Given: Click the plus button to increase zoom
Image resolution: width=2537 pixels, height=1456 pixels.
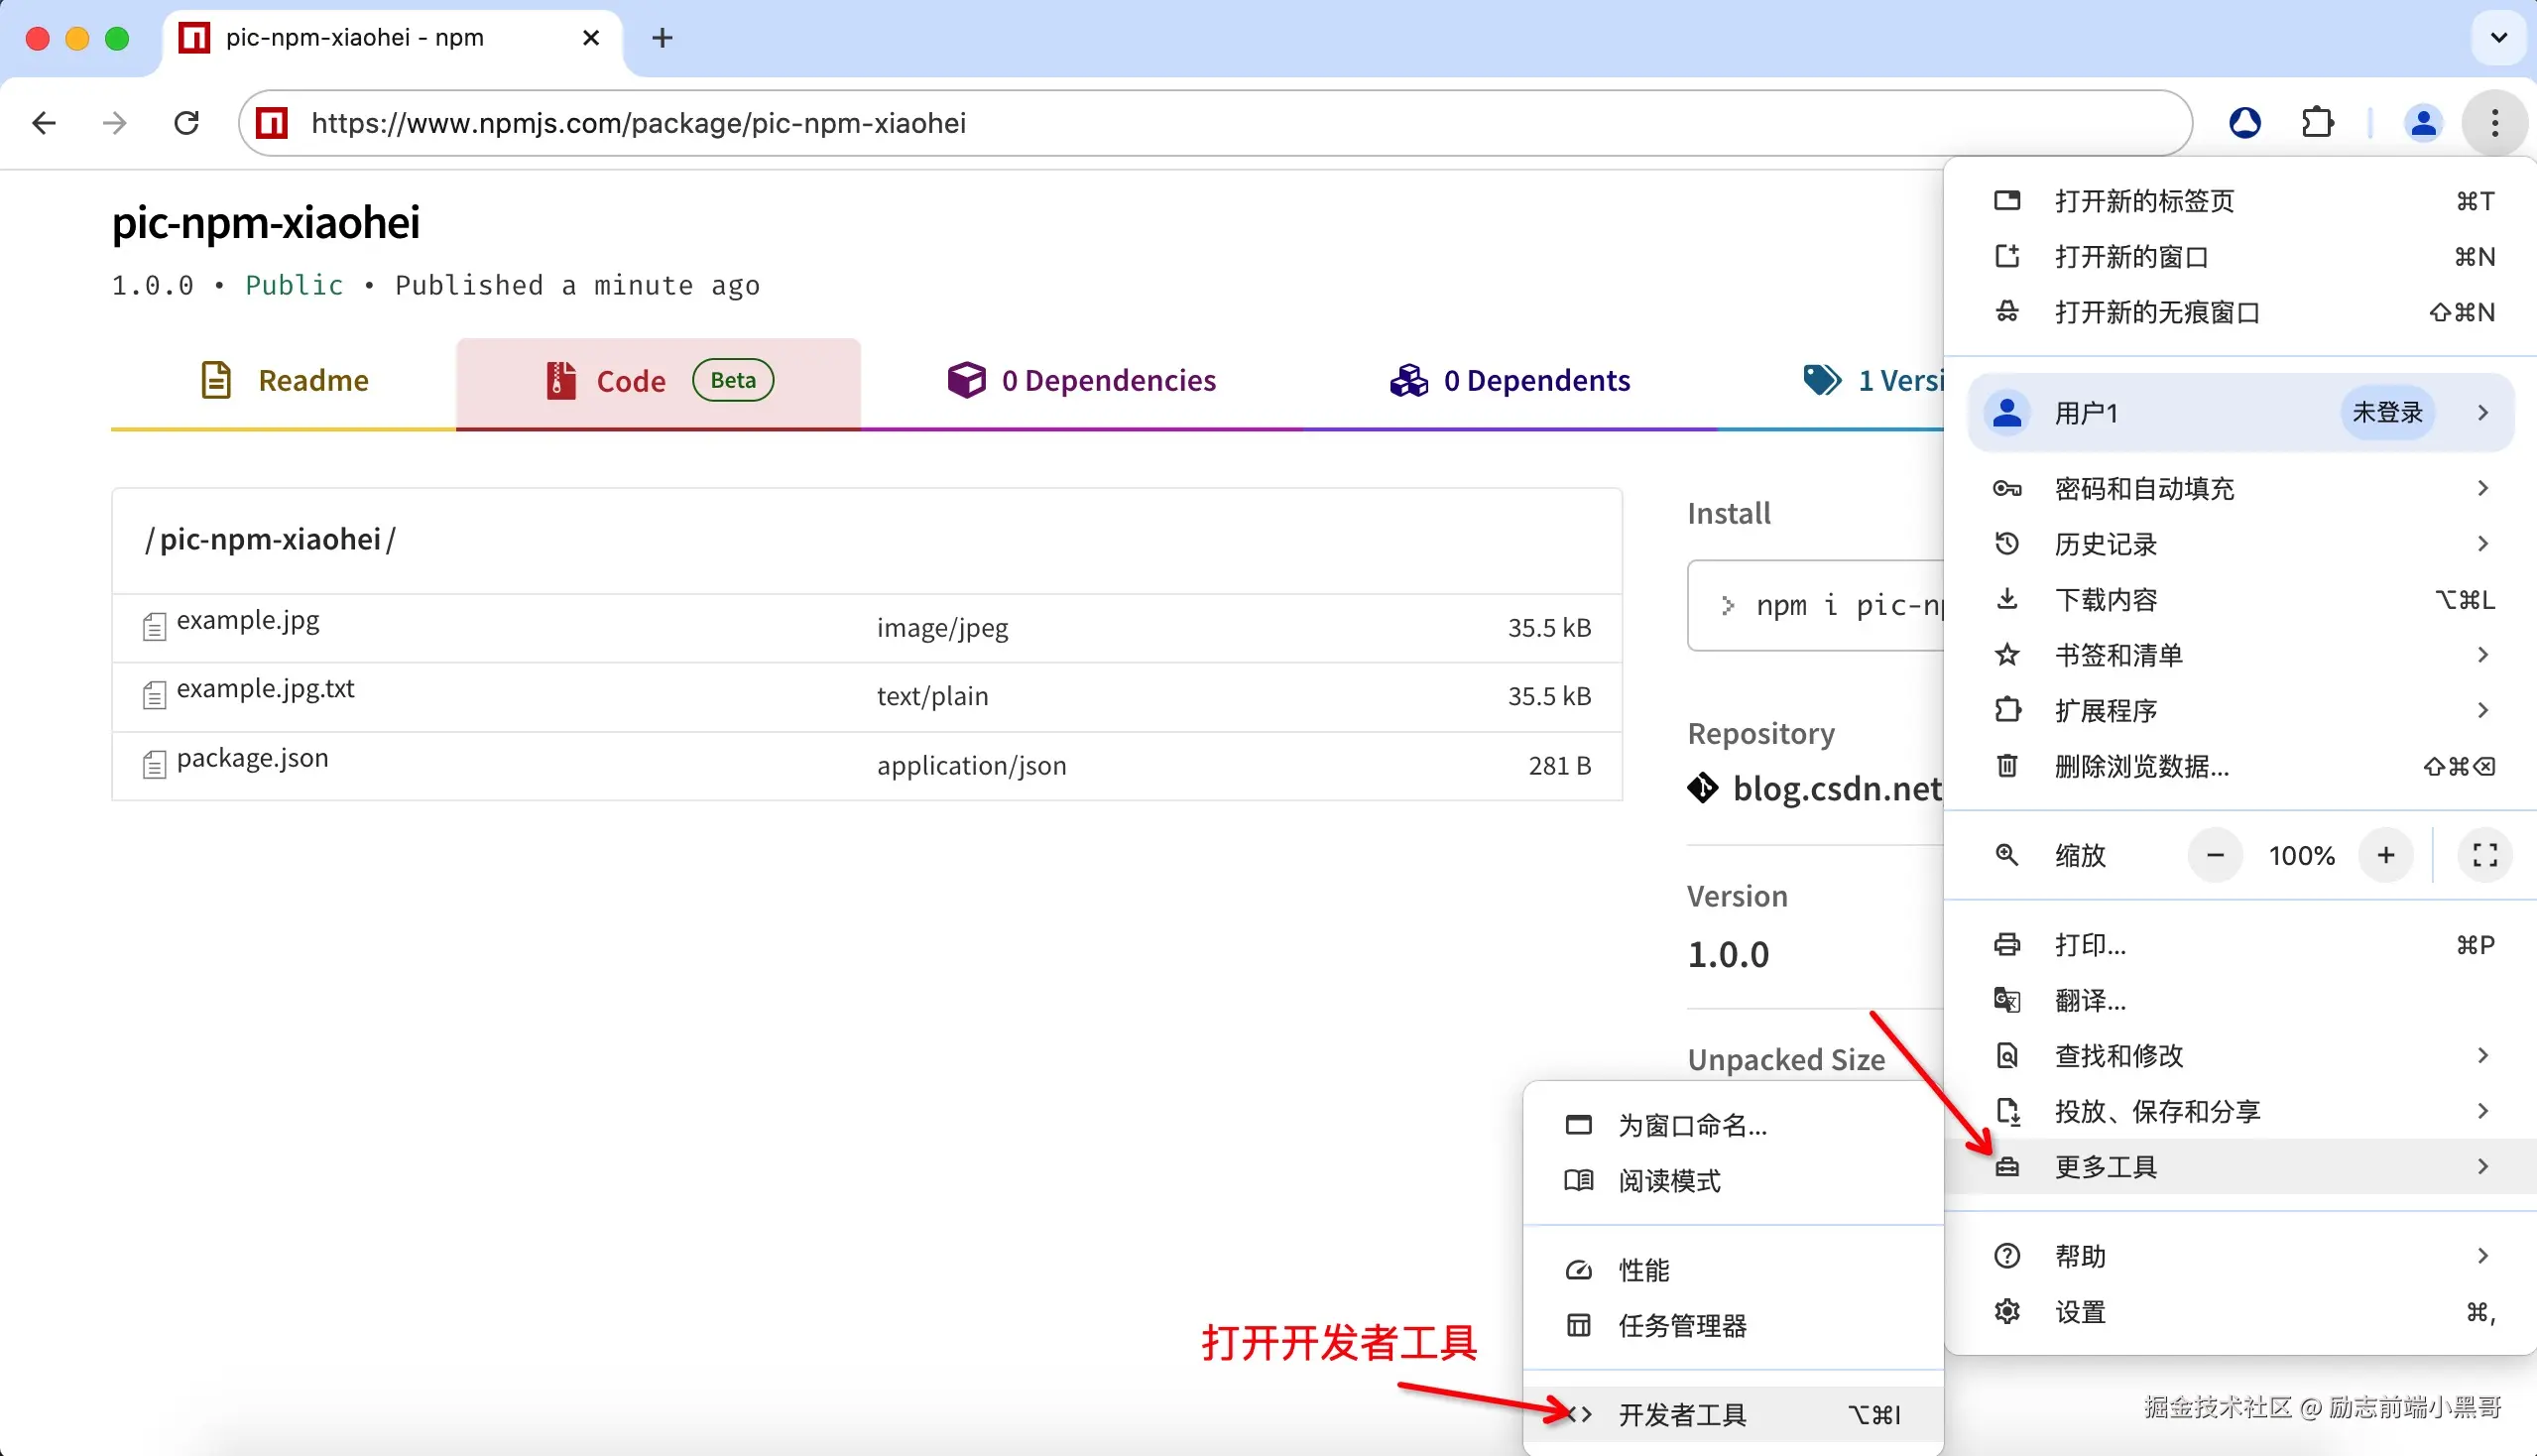Looking at the screenshot, I should point(2386,855).
